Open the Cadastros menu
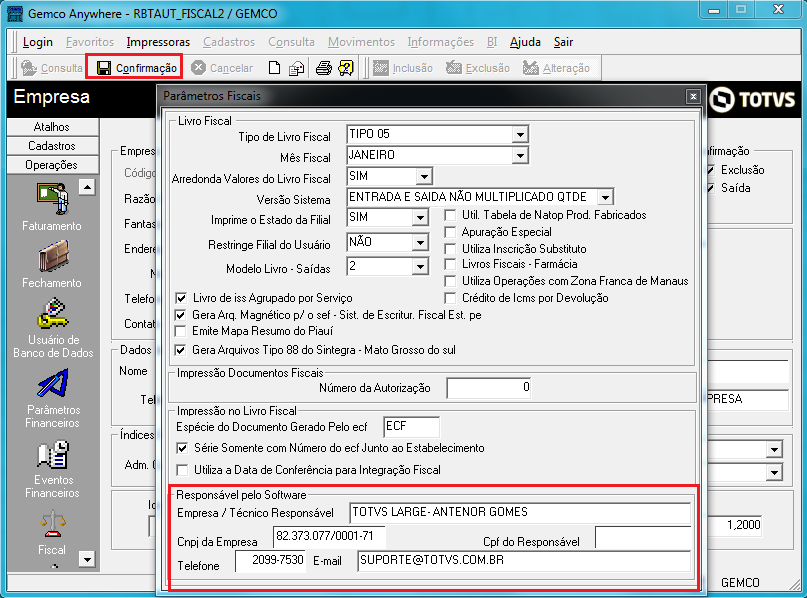This screenshot has width=807, height=598. coord(229,42)
